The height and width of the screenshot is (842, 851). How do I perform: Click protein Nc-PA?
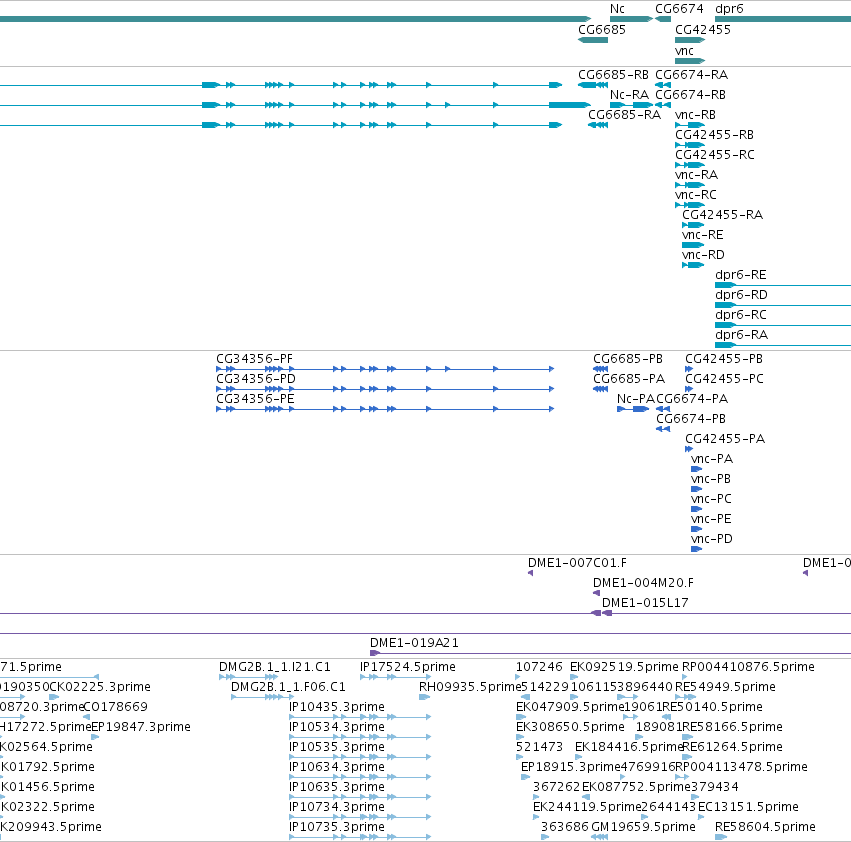636,399
